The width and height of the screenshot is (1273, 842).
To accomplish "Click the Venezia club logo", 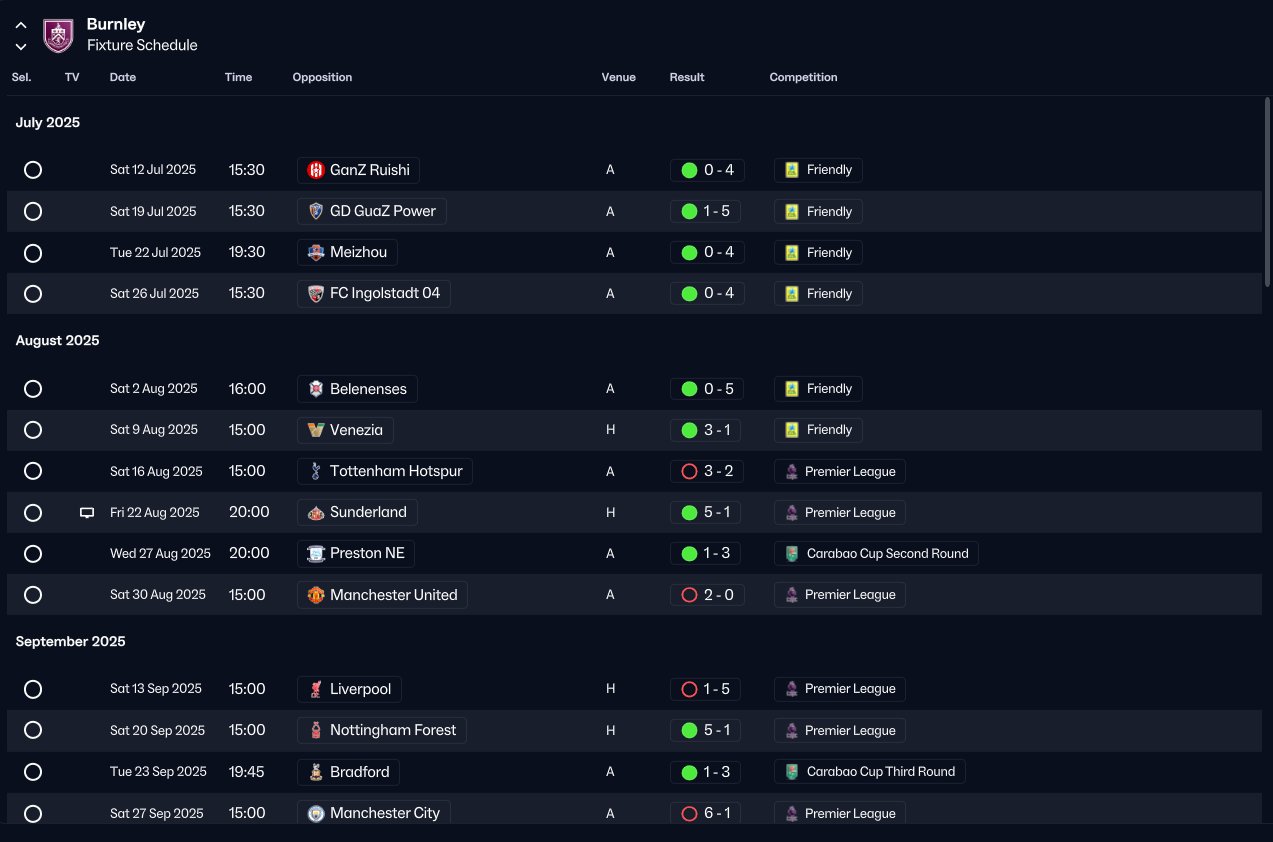I will [x=316, y=430].
